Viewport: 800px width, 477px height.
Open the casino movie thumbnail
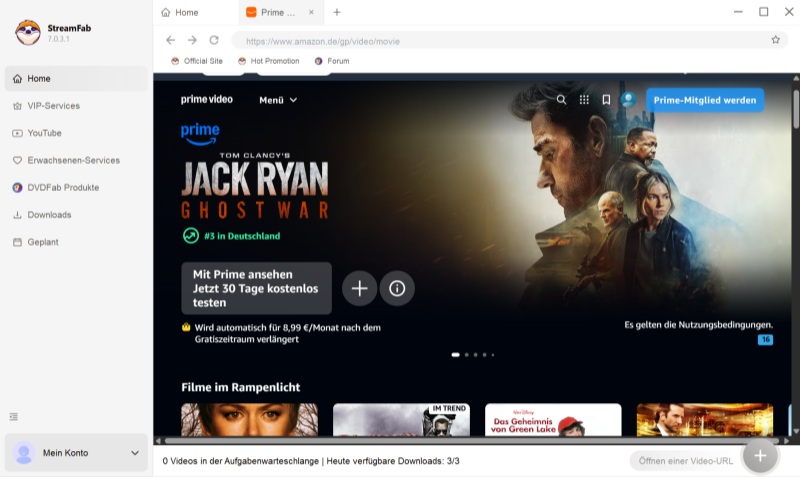(x=705, y=419)
